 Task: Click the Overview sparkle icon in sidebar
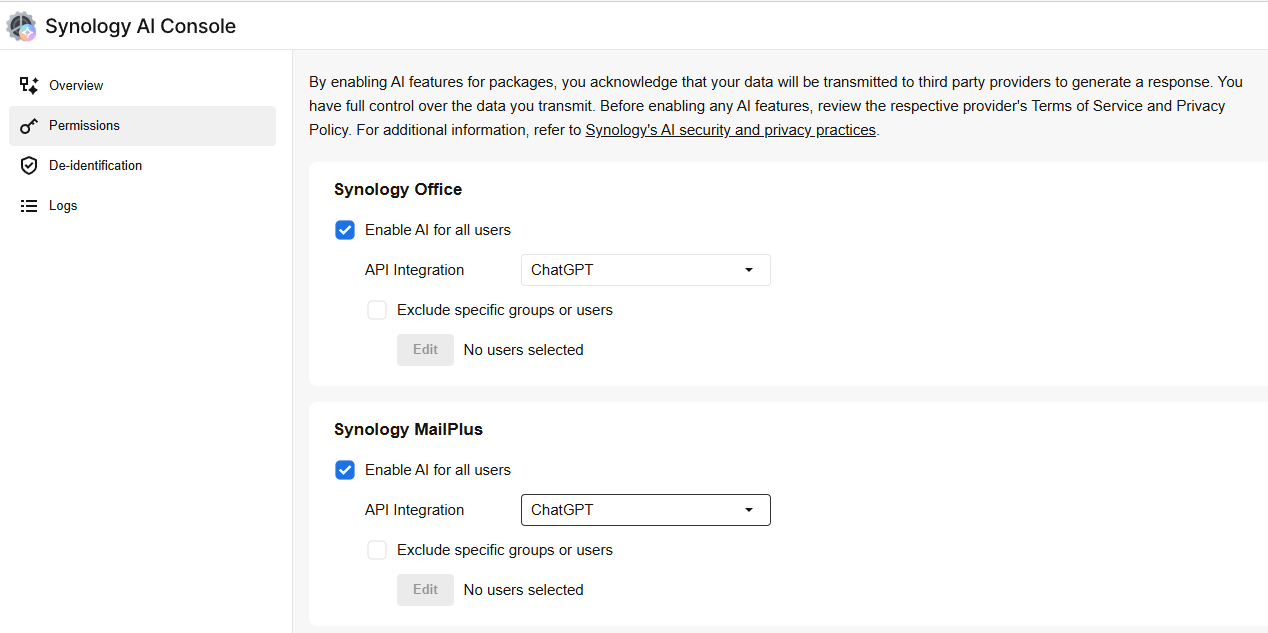(29, 85)
